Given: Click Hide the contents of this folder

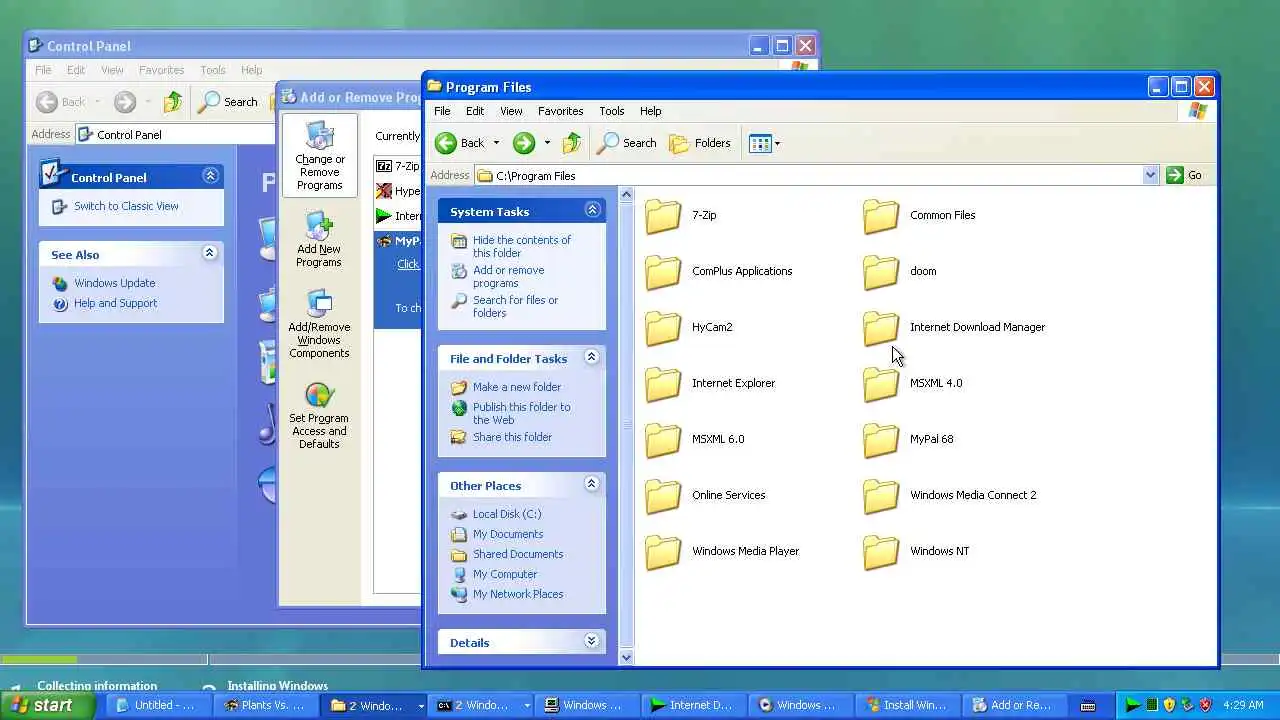Looking at the screenshot, I should pos(511,246).
